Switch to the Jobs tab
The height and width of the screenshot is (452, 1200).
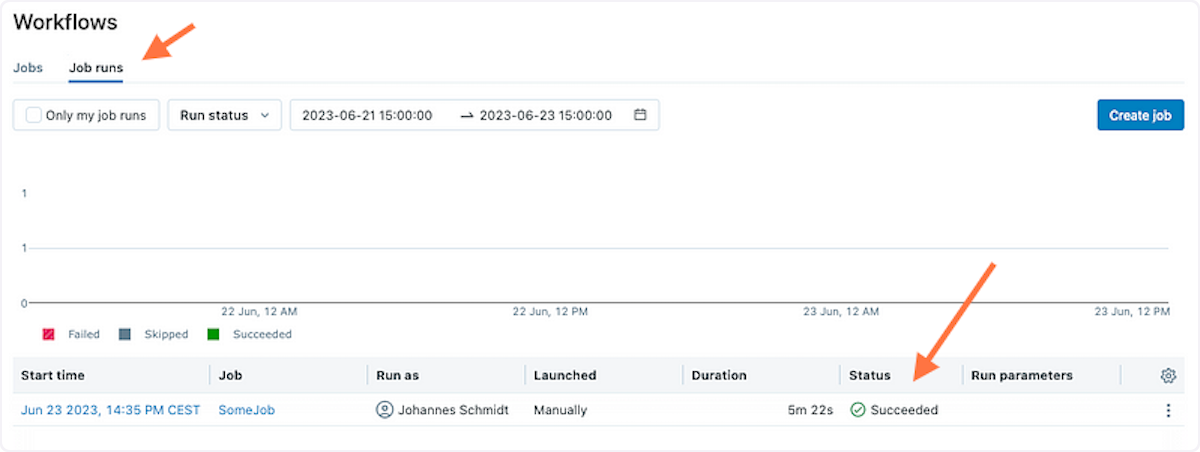(x=28, y=68)
